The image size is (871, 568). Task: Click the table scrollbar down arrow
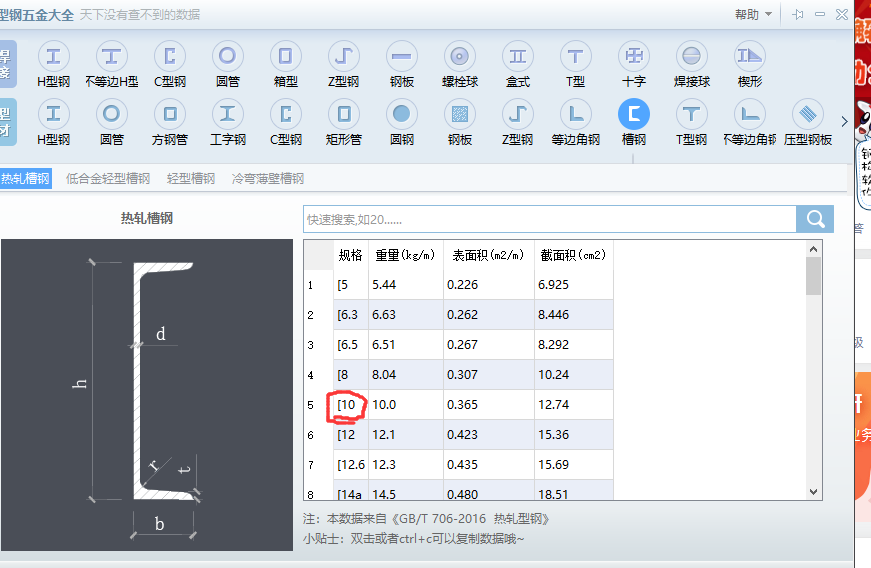(x=813, y=491)
